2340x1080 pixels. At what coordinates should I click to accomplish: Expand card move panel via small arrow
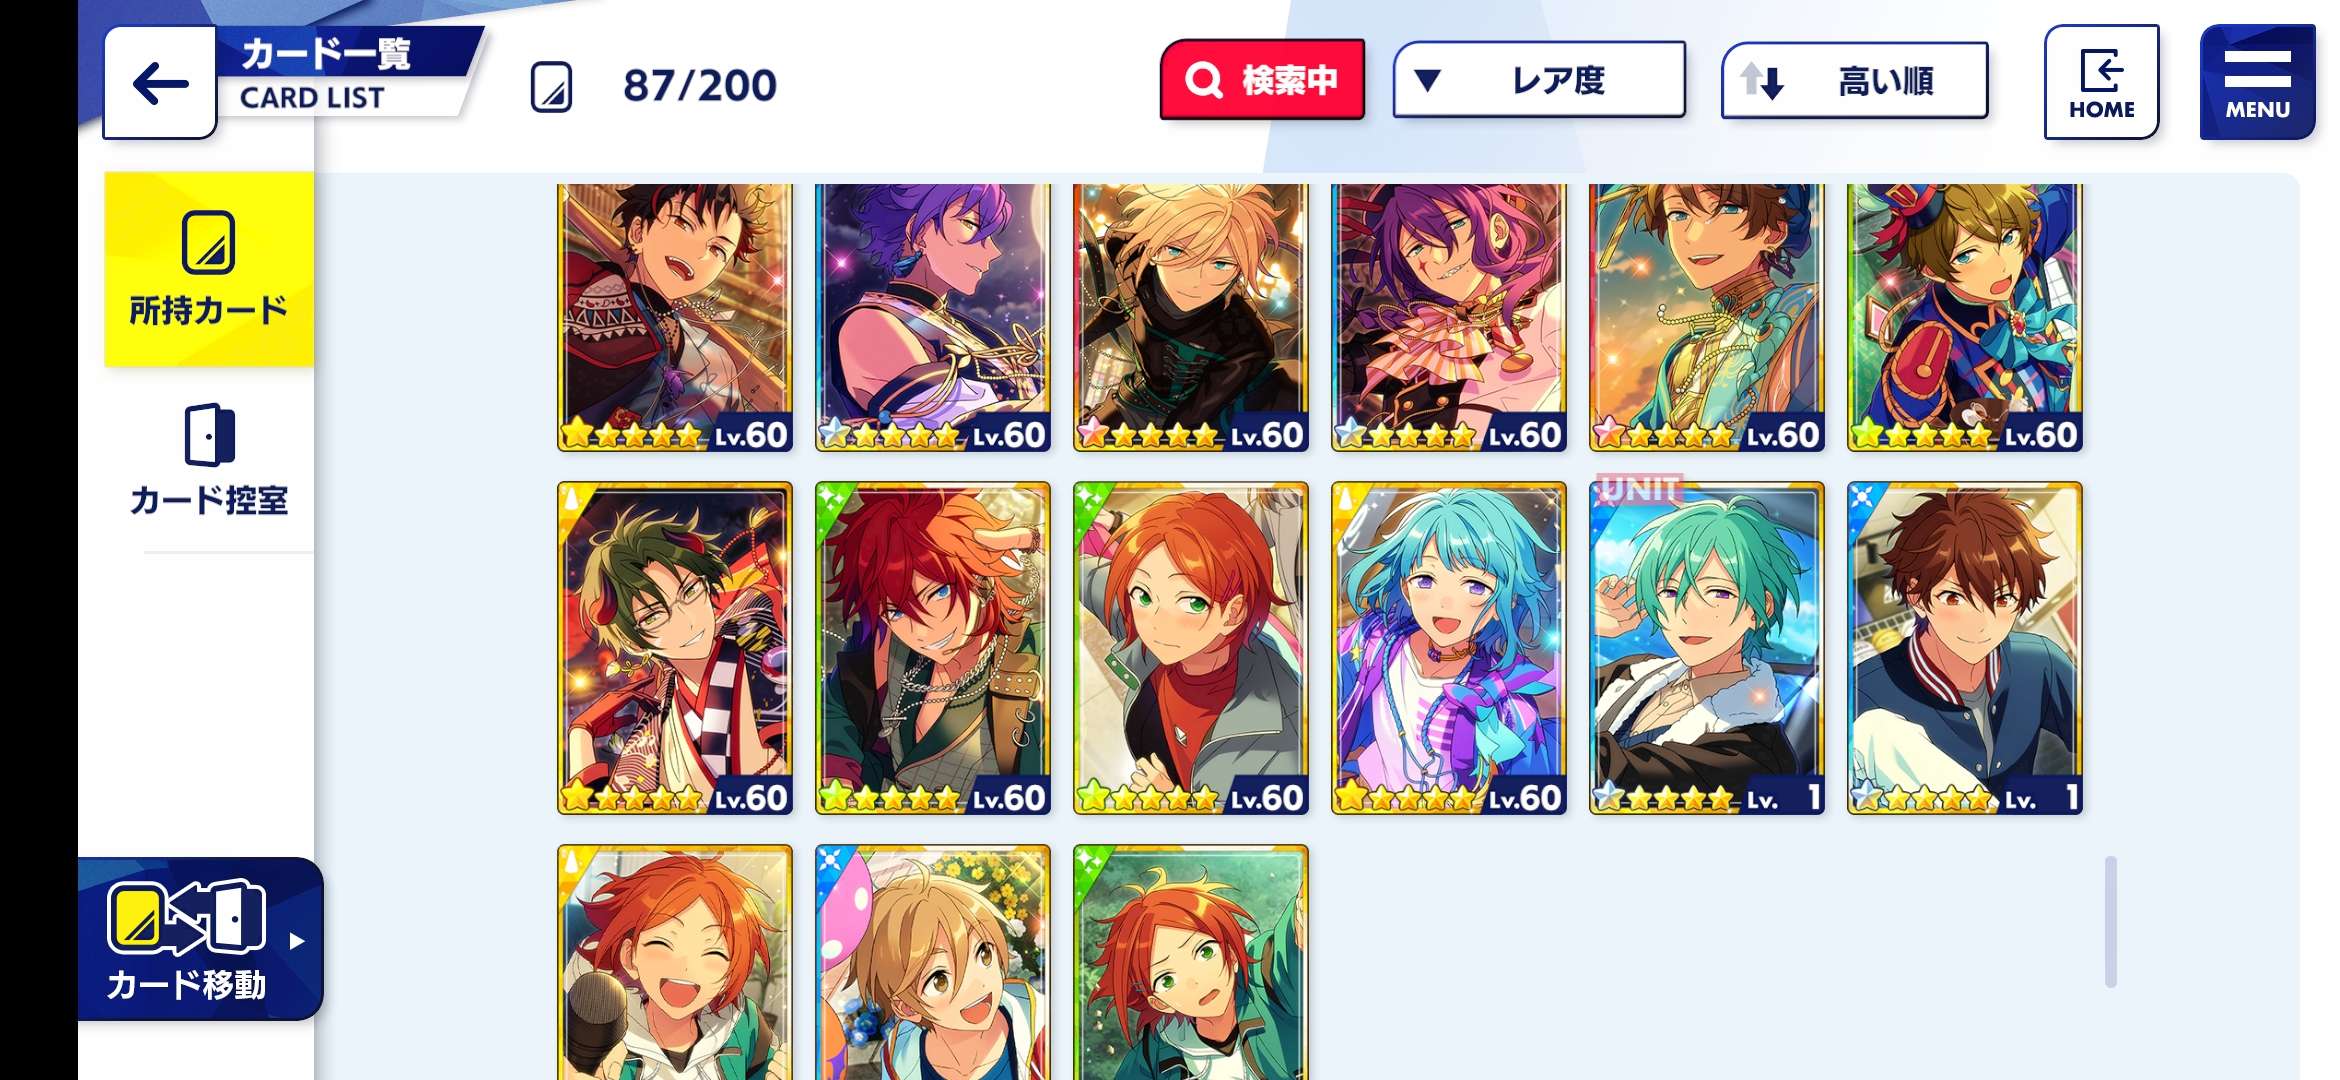click(x=296, y=940)
